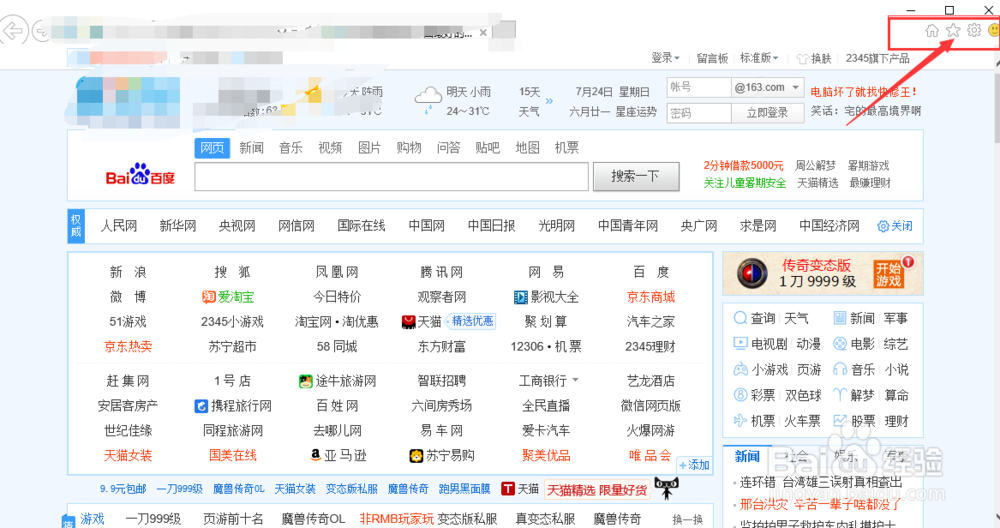Click the 小游戏 gamepad icon
This screenshot has height=528, width=1000.
(740, 369)
